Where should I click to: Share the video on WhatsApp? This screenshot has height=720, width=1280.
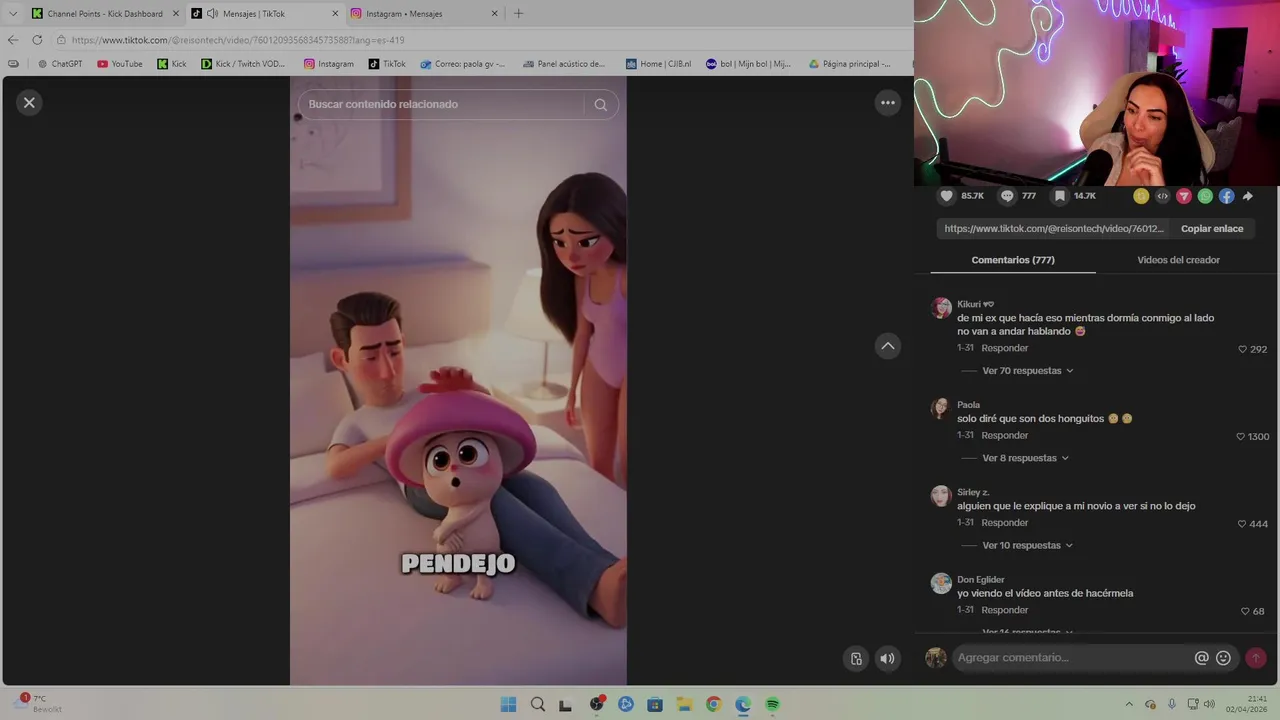coord(1205,196)
